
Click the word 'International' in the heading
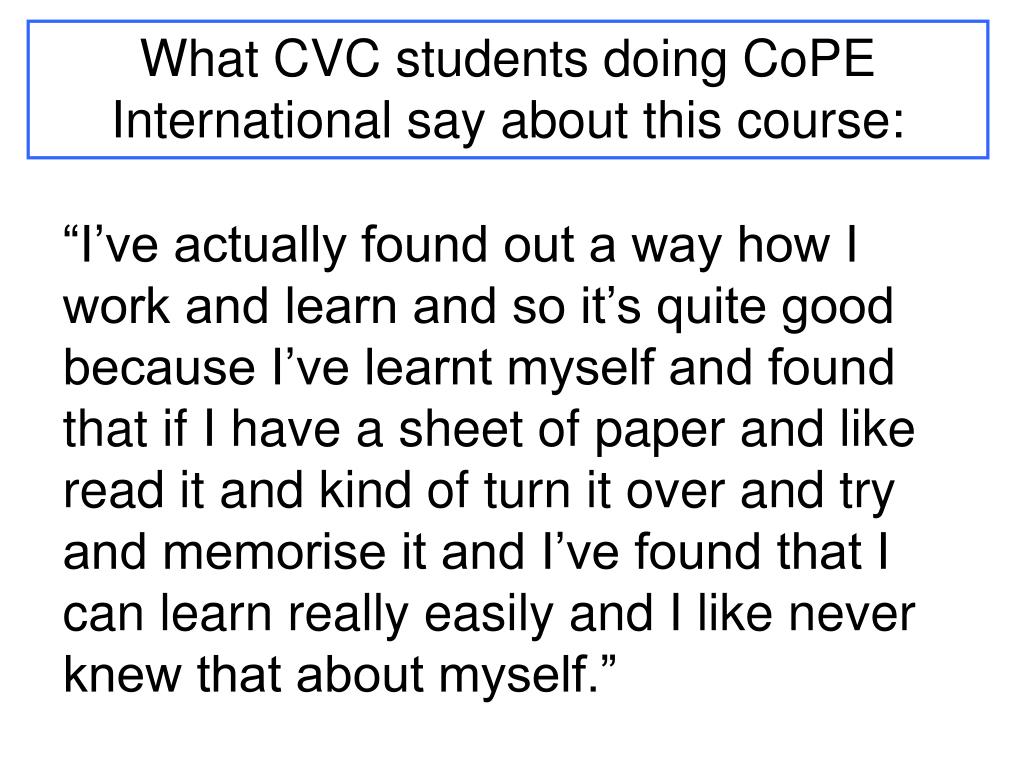251,121
